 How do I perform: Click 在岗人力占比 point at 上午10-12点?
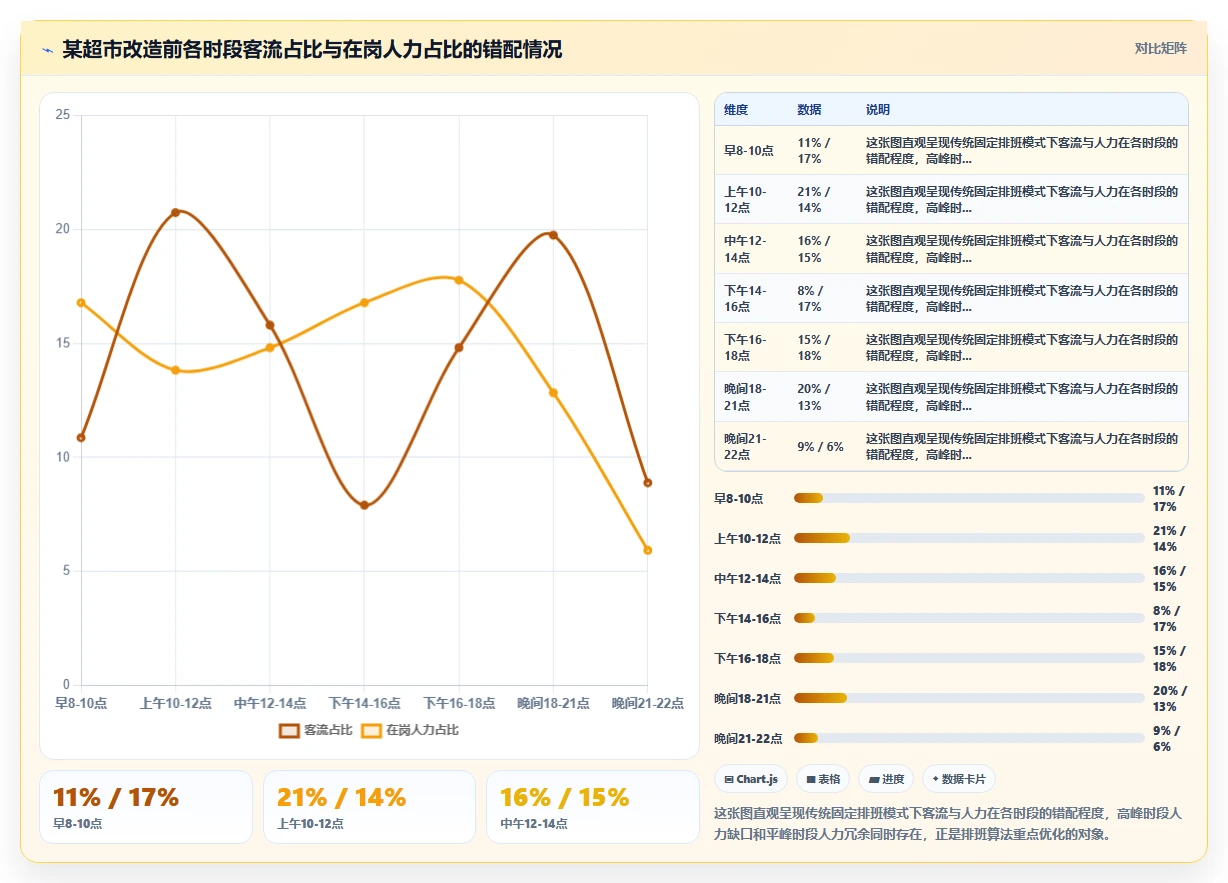click(175, 370)
